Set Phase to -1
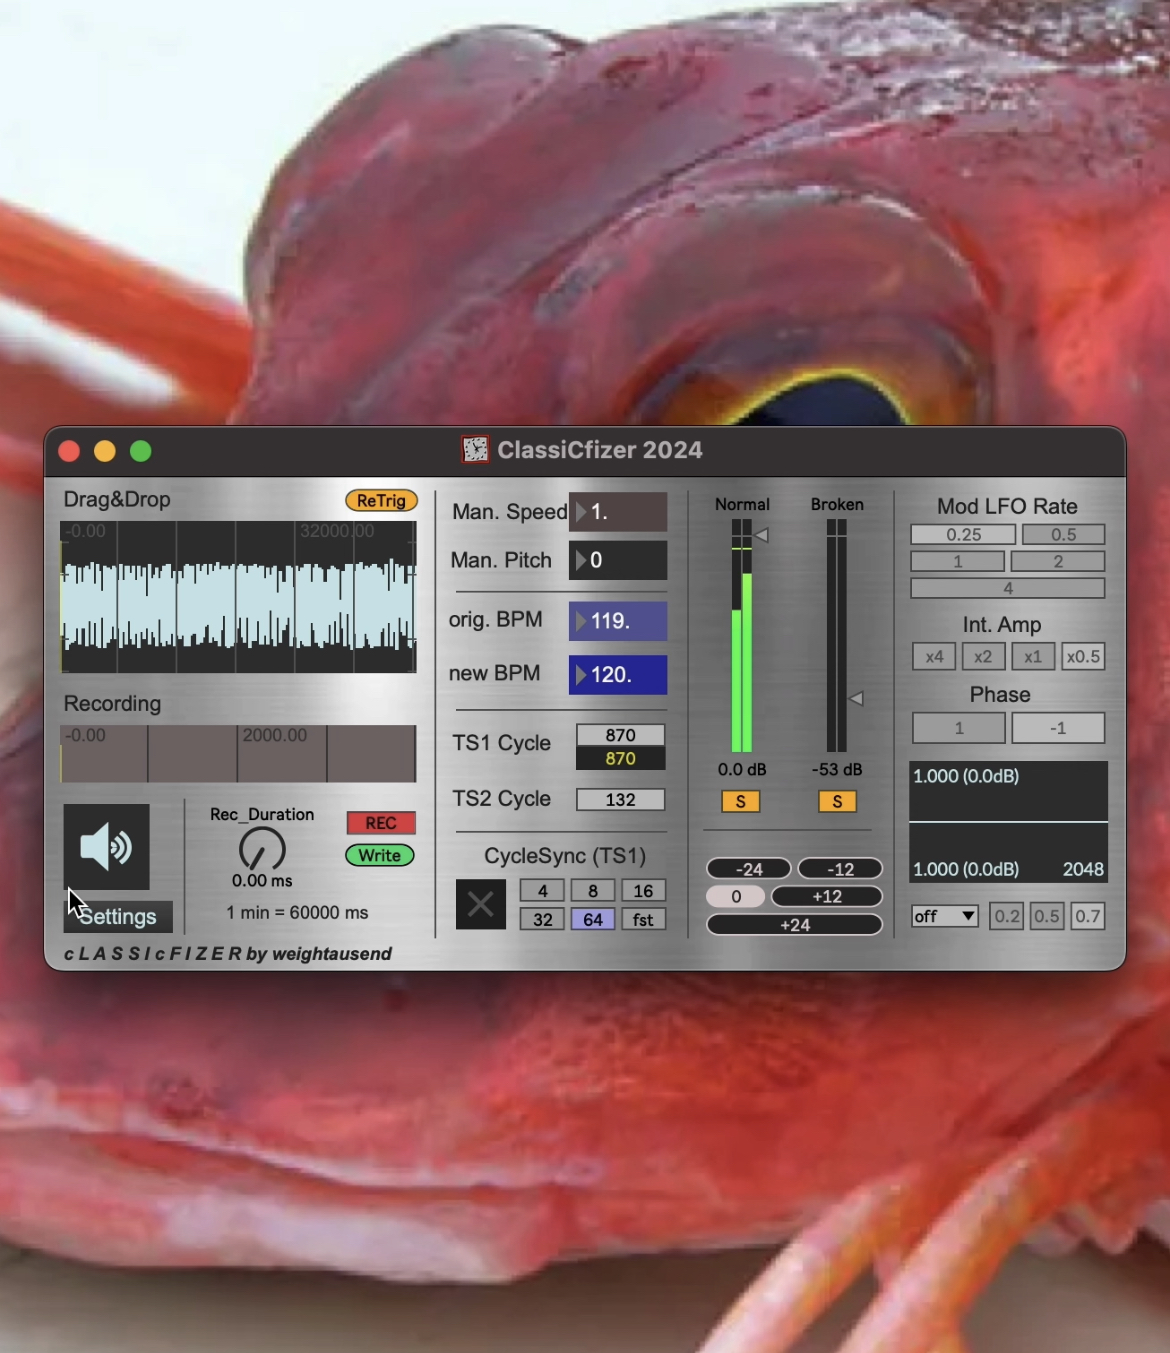Image resolution: width=1170 pixels, height=1353 pixels. 1057,728
